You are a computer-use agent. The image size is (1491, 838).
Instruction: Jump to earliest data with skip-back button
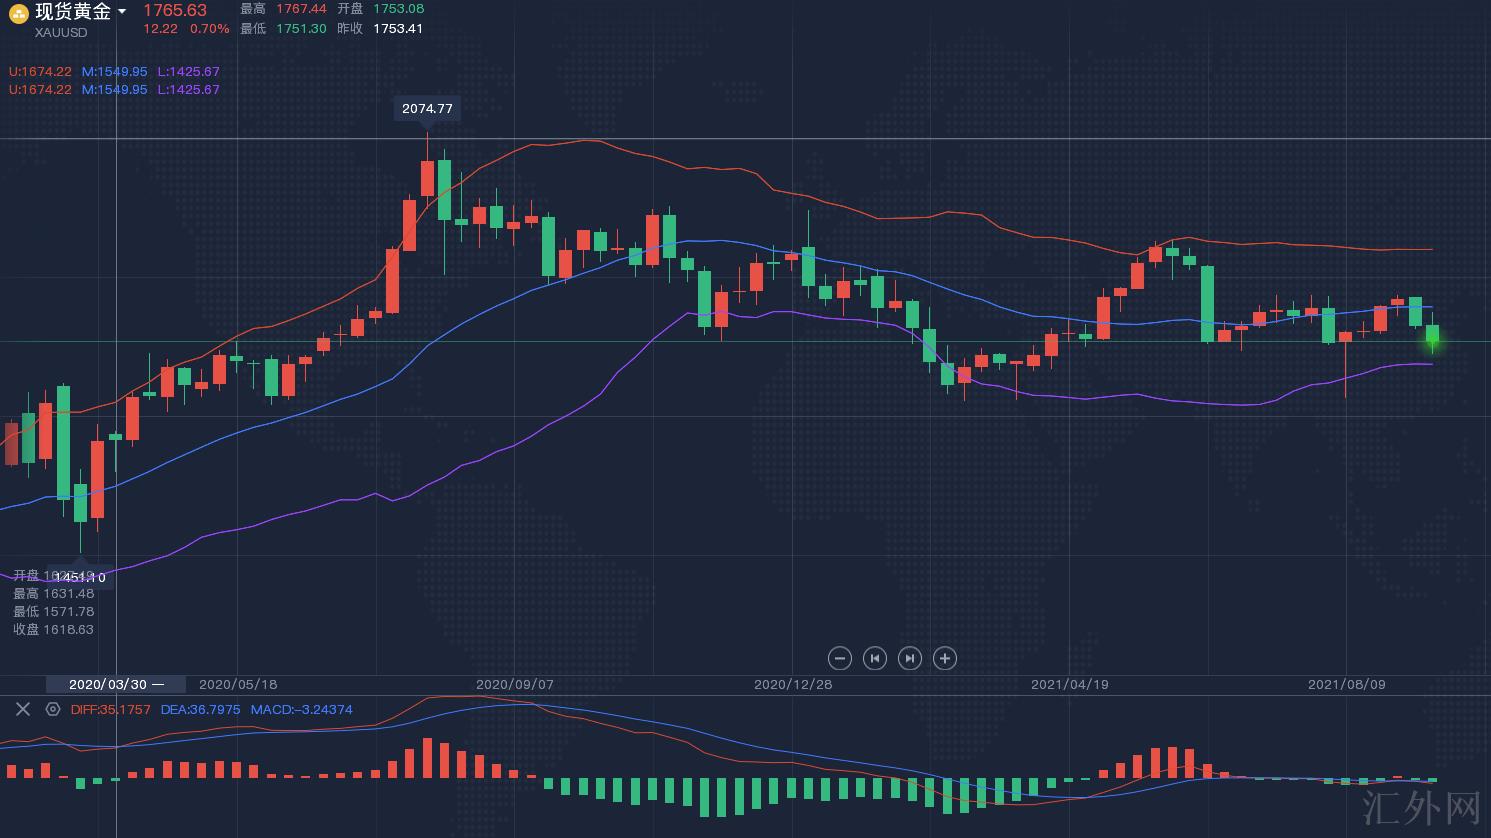875,658
